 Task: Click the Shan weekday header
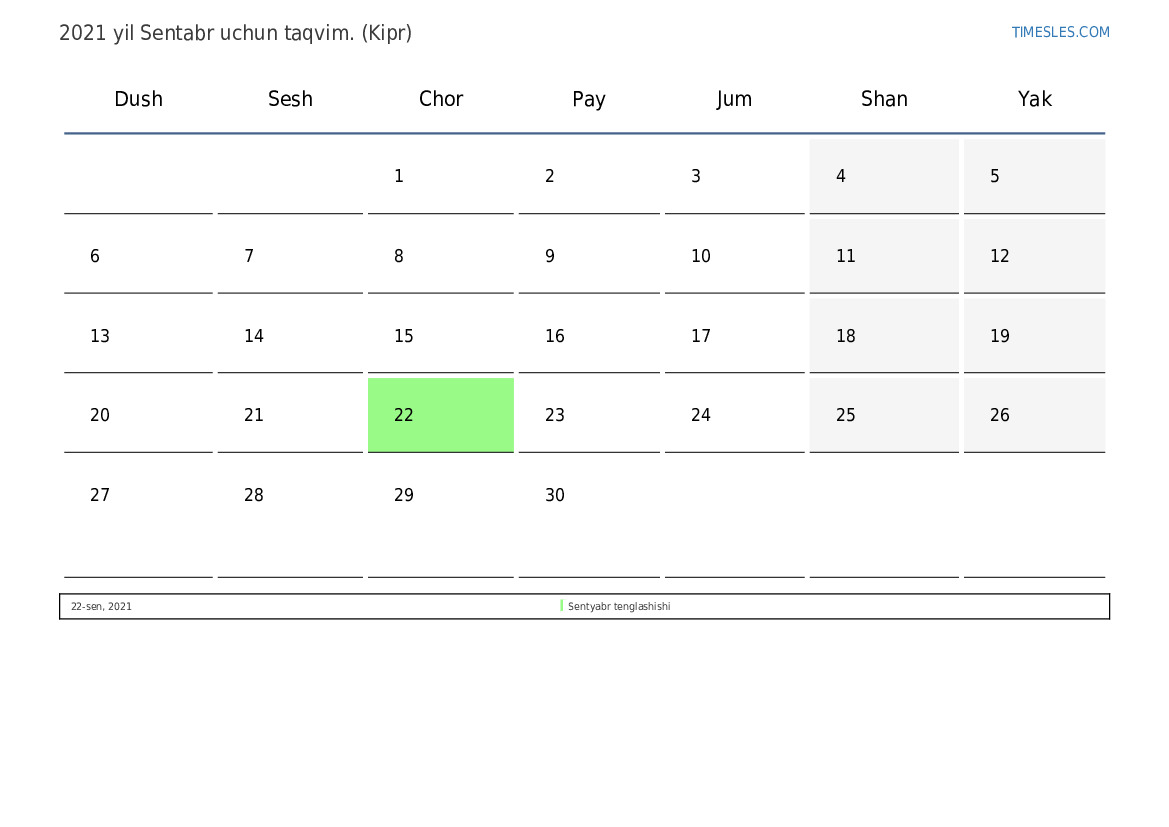(x=884, y=99)
